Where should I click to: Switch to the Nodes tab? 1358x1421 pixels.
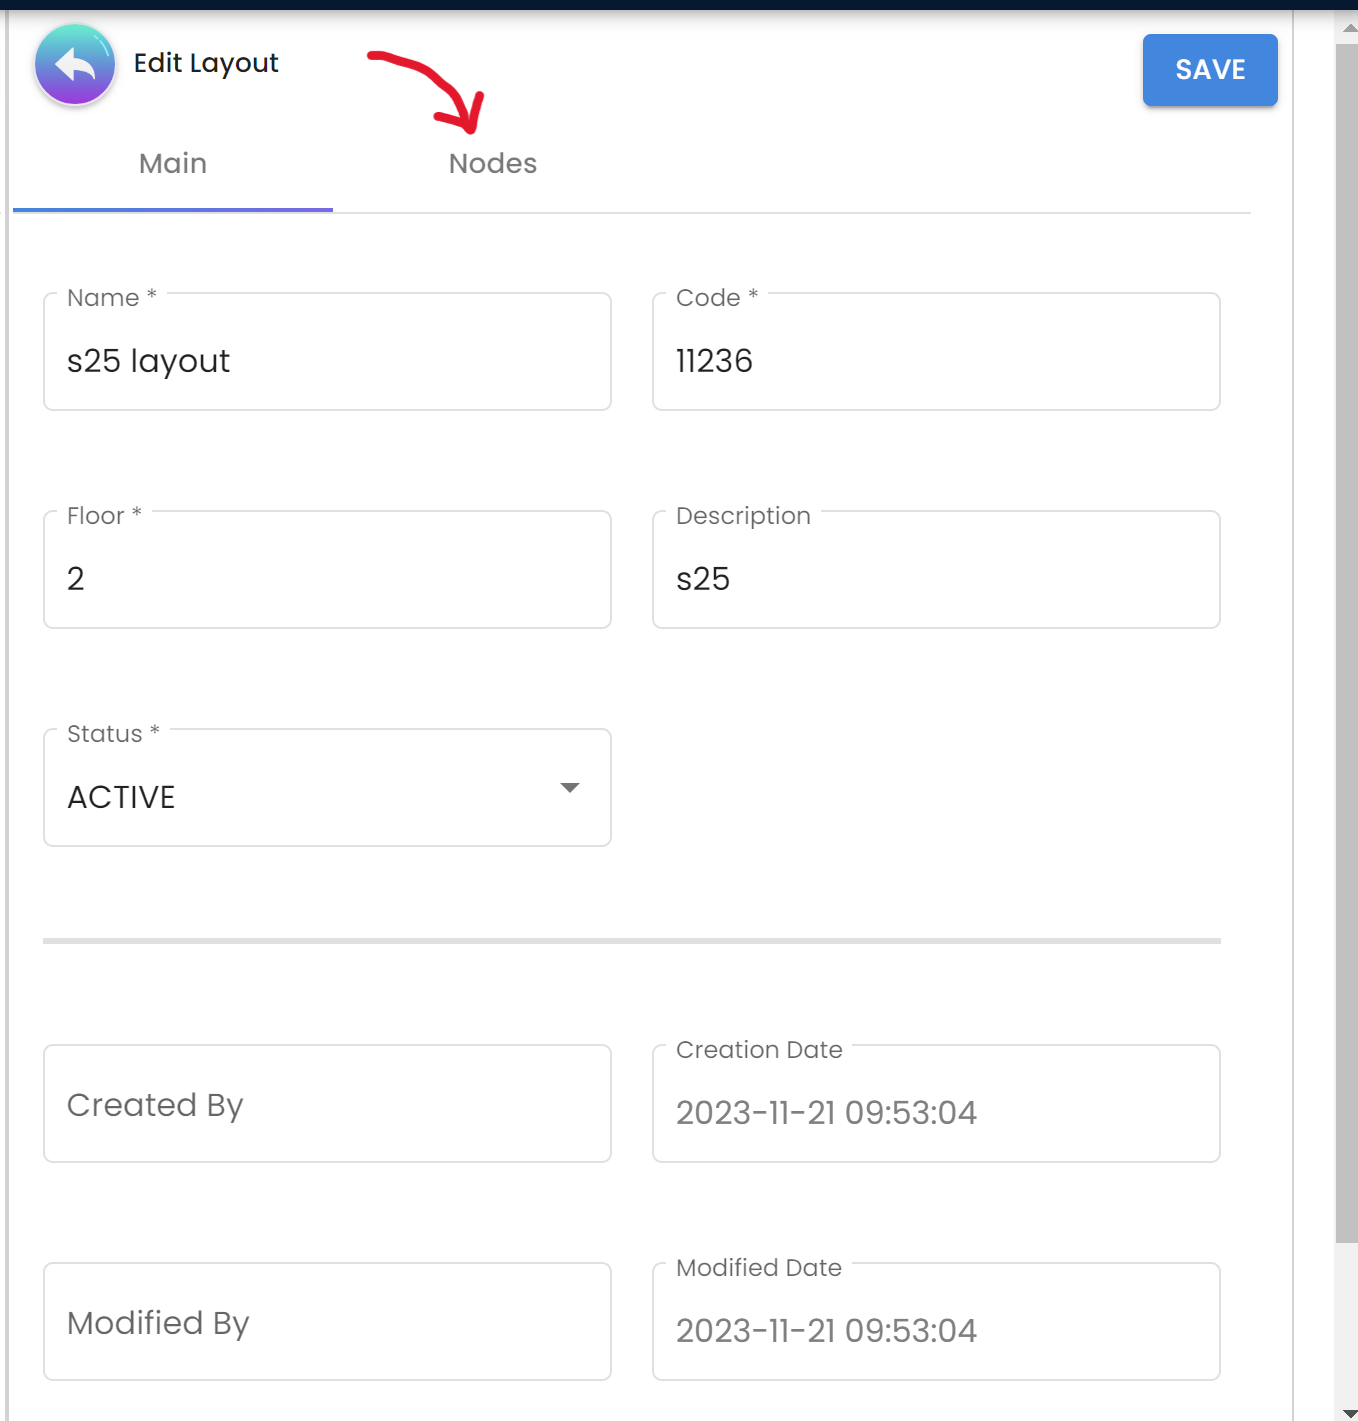point(492,164)
